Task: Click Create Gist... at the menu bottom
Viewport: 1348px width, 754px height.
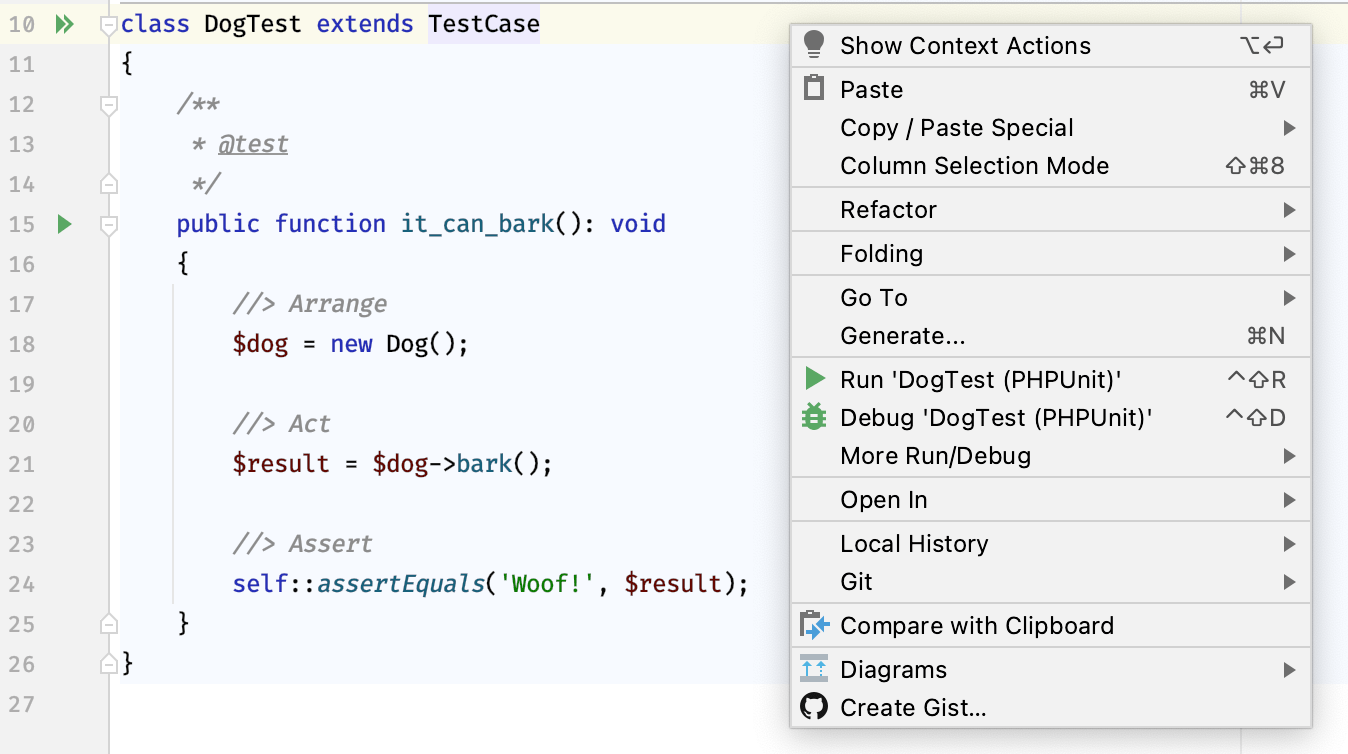Action: pyautogui.click(x=912, y=707)
